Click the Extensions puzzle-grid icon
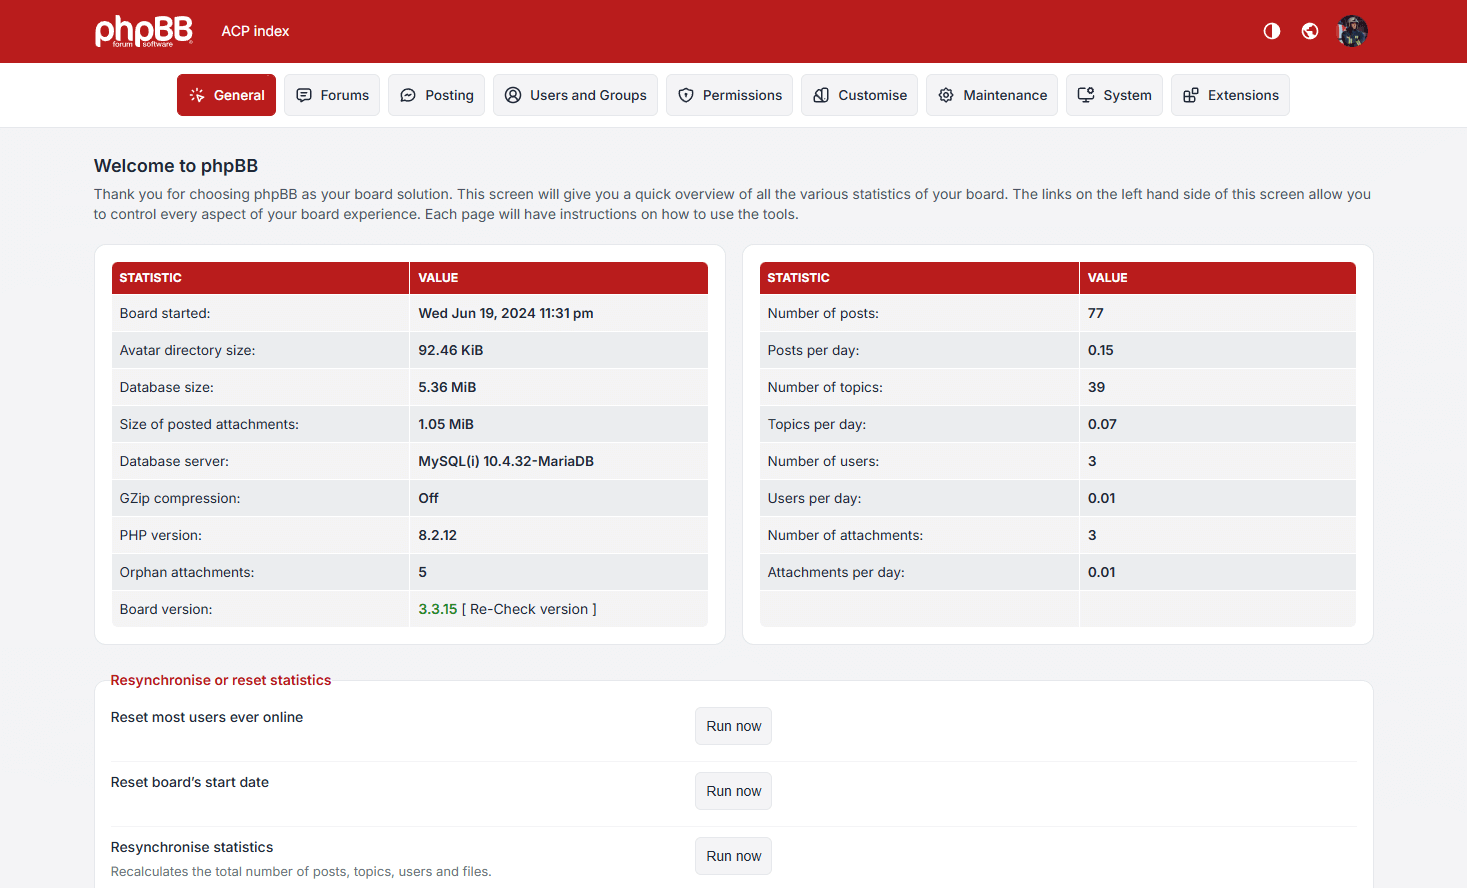 click(1190, 95)
